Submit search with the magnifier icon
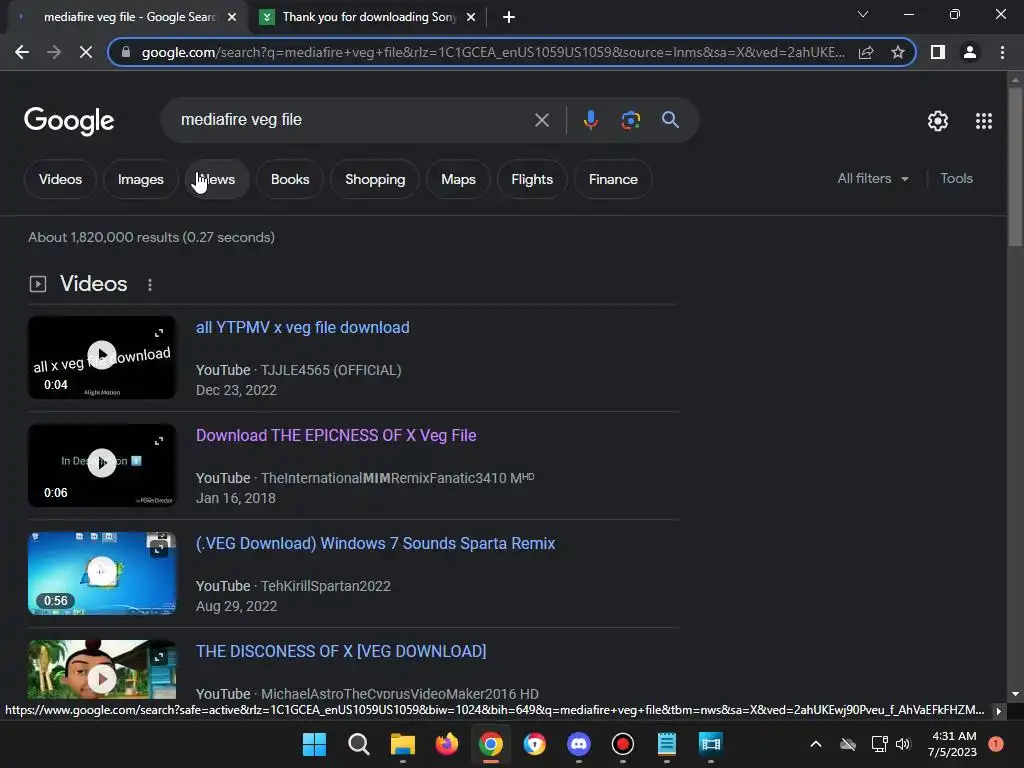The image size is (1024, 768). tap(670, 120)
